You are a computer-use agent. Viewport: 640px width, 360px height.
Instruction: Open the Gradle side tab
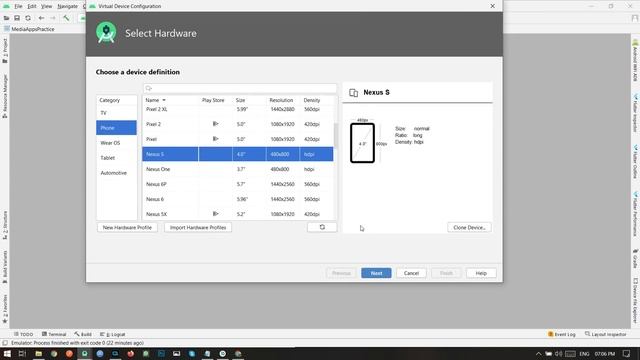pyautogui.click(x=635, y=259)
